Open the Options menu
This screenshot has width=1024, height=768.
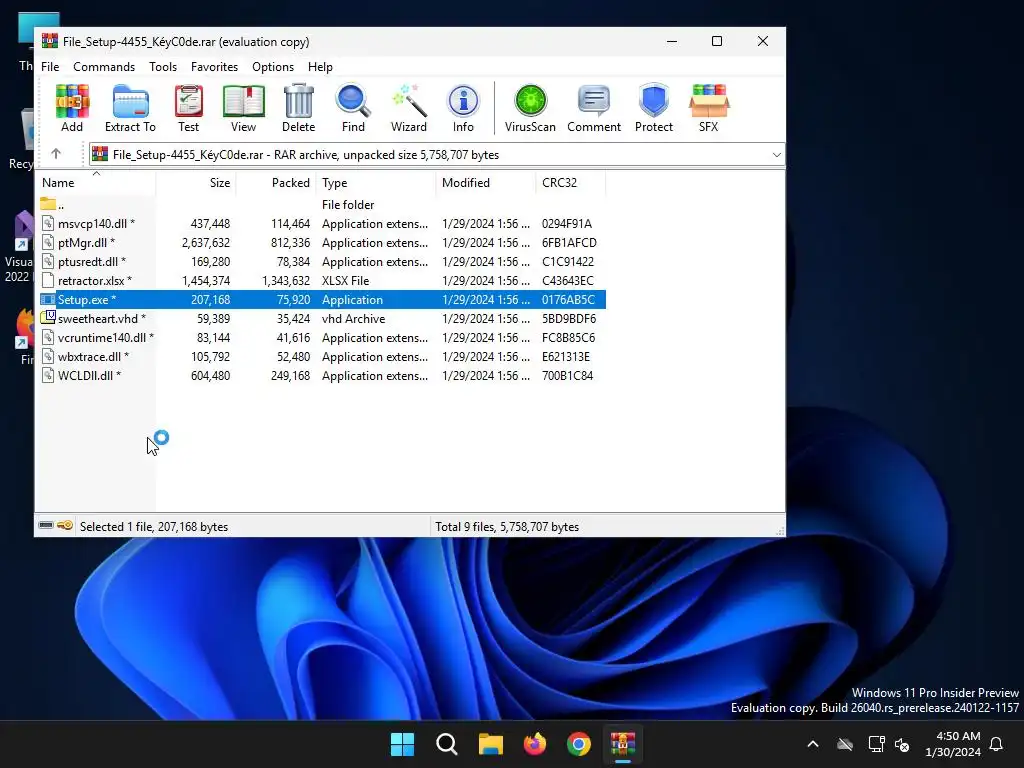[x=273, y=67]
